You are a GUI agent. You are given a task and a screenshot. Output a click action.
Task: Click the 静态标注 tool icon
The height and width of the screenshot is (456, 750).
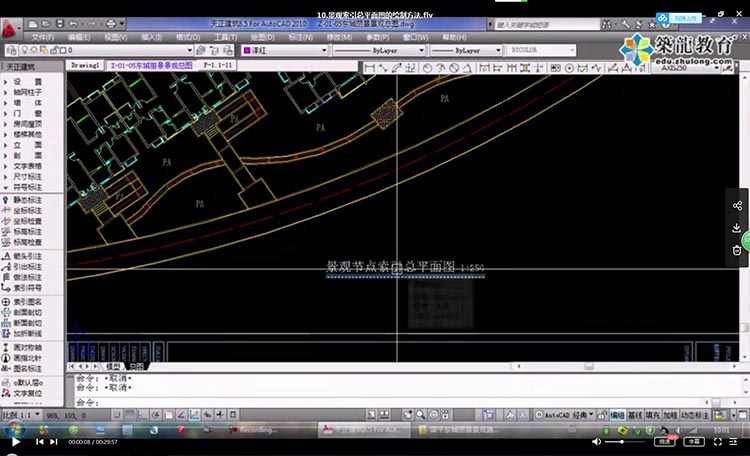6,200
